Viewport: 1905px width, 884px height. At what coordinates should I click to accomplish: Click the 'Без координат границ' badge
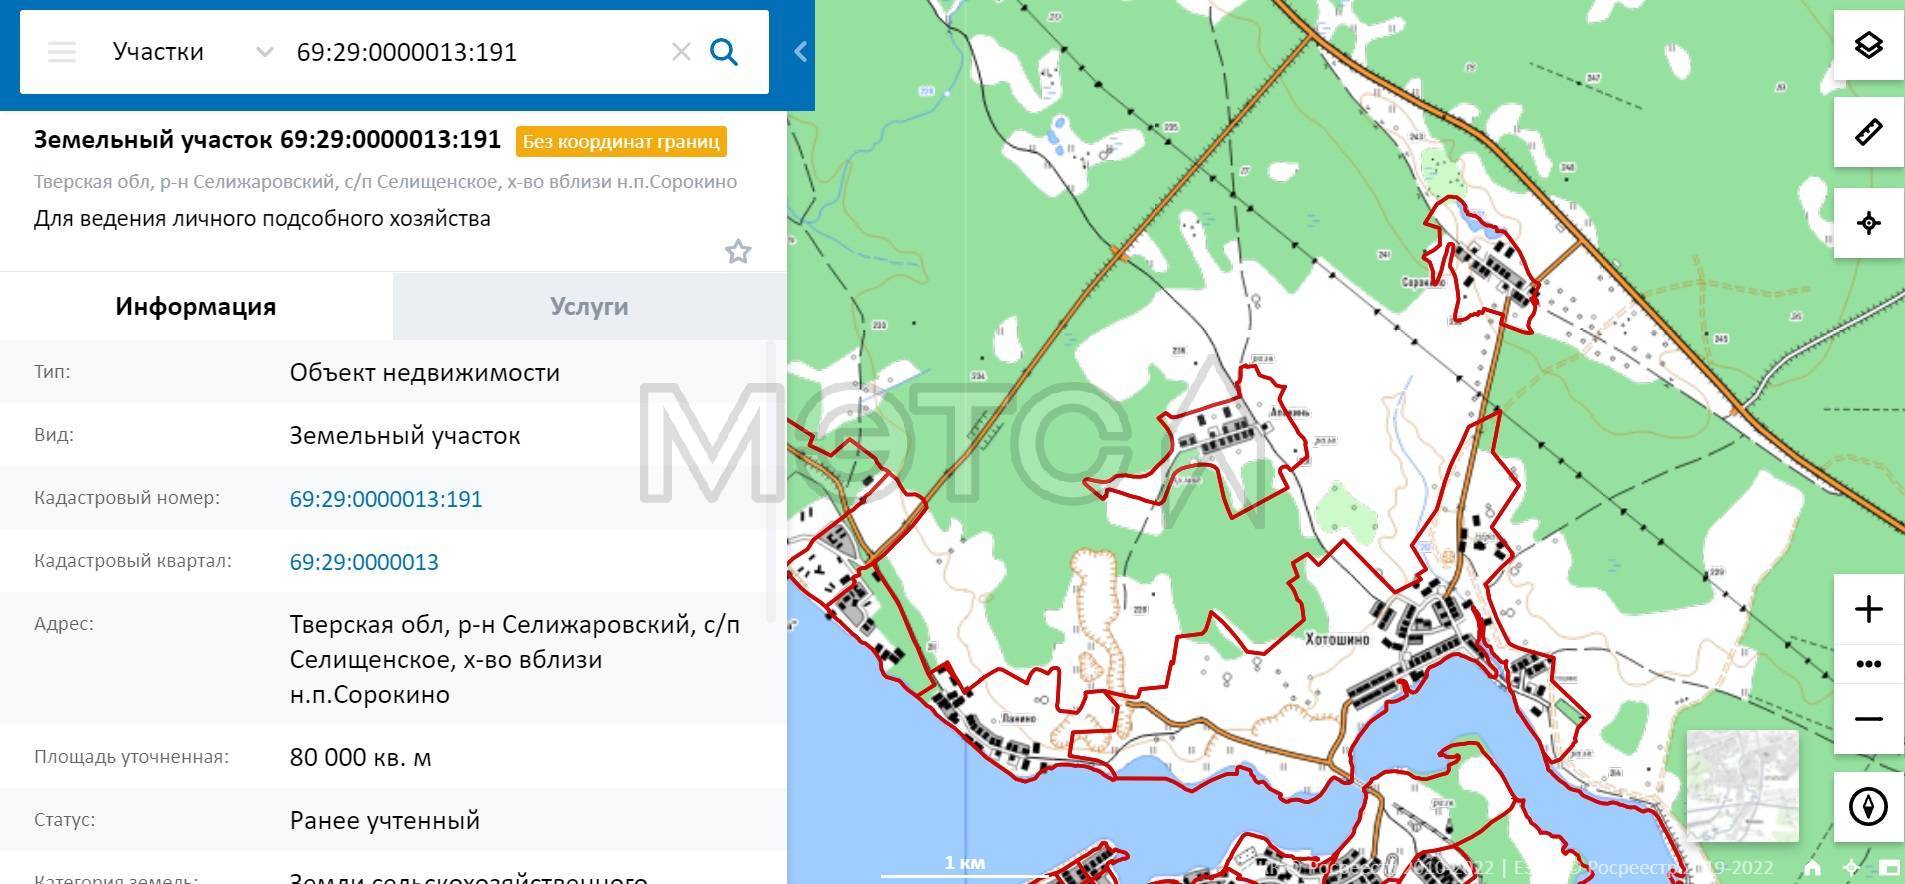point(621,141)
